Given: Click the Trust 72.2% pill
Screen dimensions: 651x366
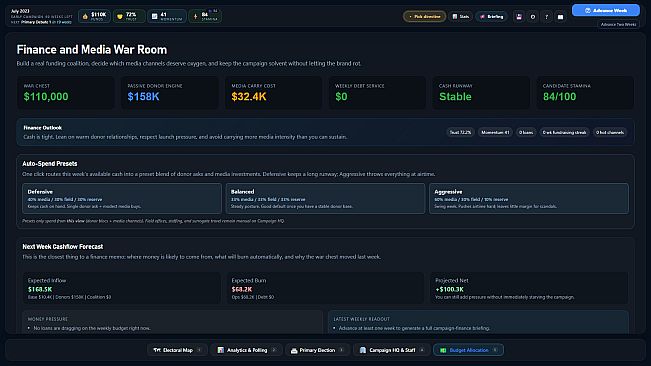Looking at the screenshot, I should click(460, 132).
